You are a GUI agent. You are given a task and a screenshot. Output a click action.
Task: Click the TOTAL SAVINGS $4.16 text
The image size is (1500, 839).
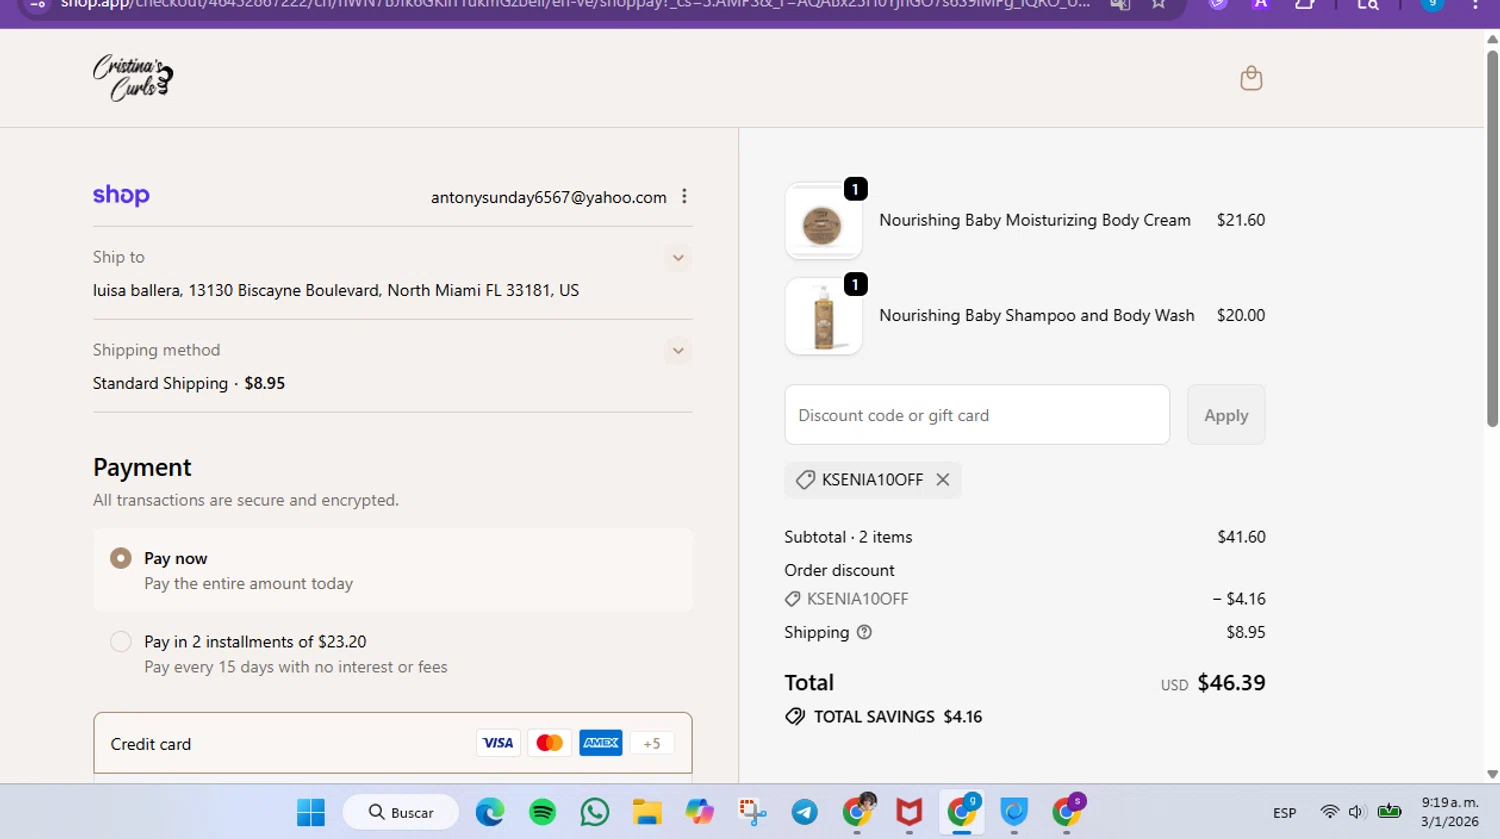898,717
